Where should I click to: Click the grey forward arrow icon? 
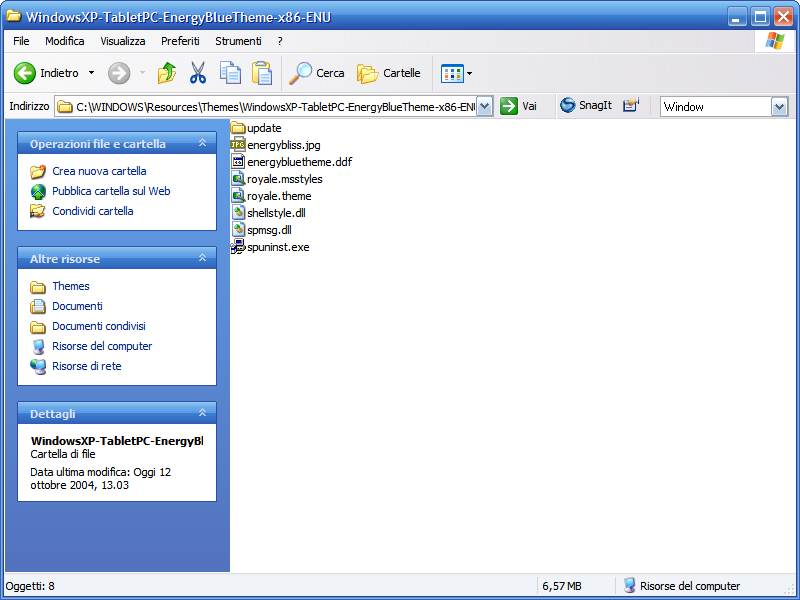click(x=119, y=73)
